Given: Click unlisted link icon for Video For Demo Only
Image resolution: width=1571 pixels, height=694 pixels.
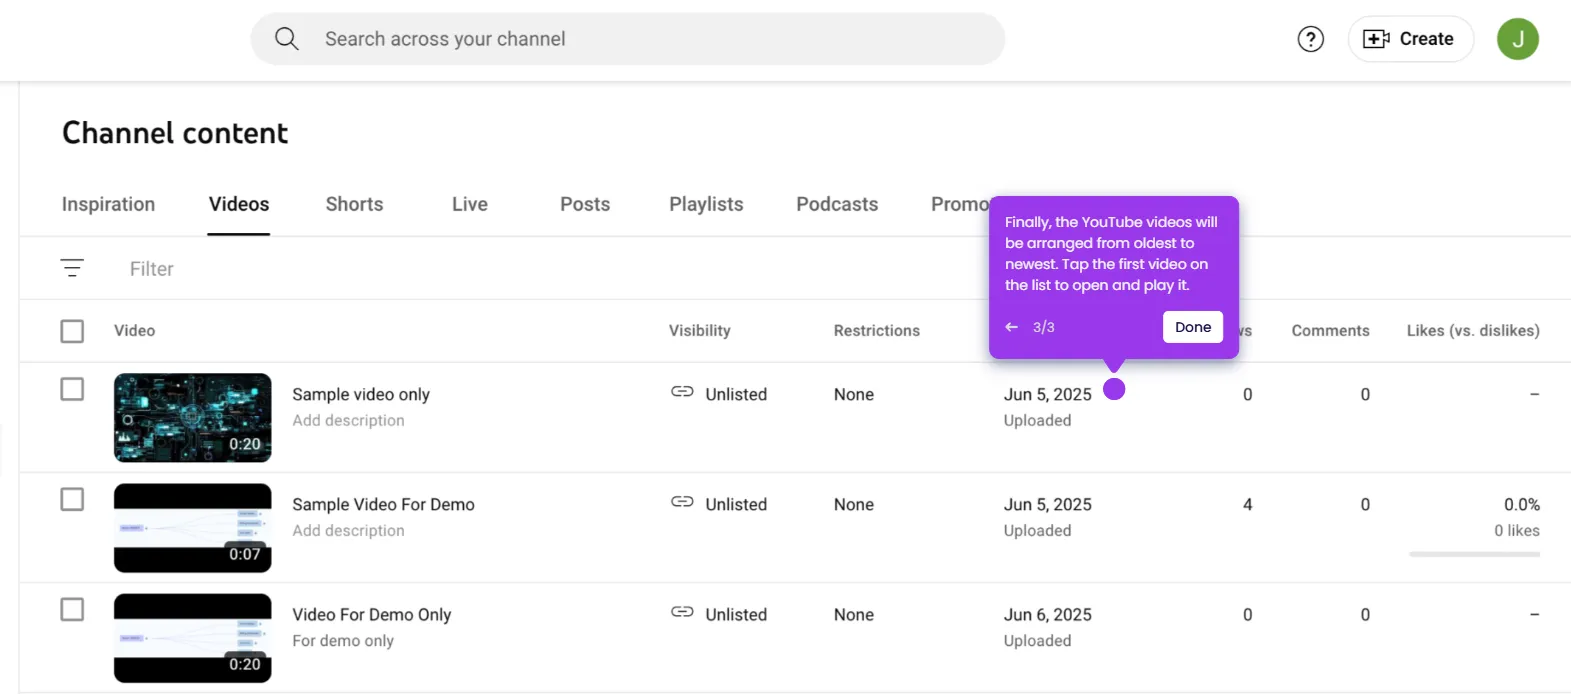Looking at the screenshot, I should click(682, 612).
